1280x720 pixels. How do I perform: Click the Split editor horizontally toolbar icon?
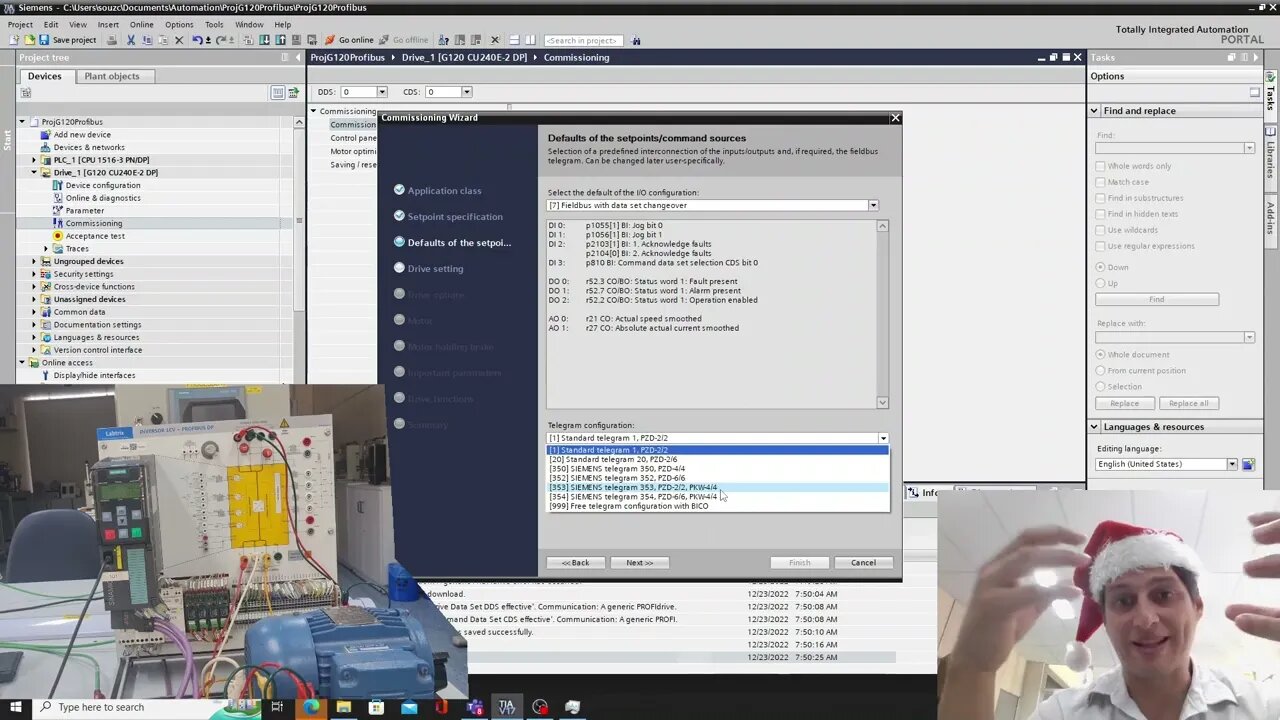[x=514, y=40]
